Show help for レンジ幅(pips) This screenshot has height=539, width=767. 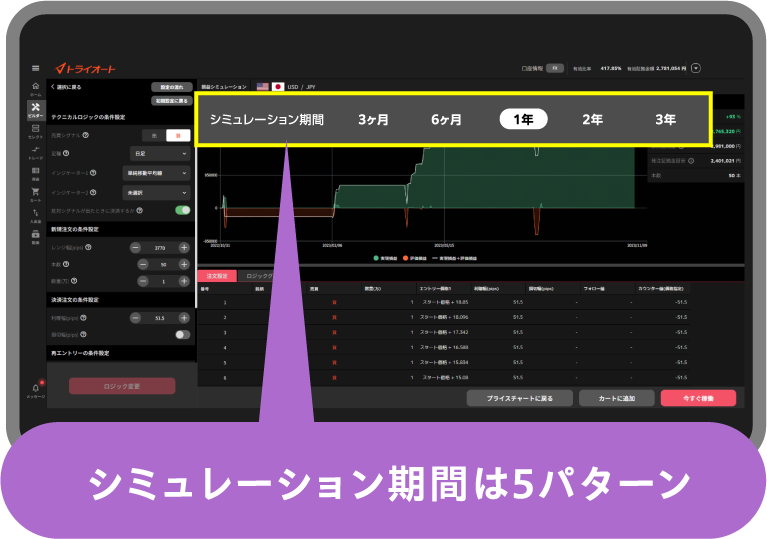[x=89, y=247]
